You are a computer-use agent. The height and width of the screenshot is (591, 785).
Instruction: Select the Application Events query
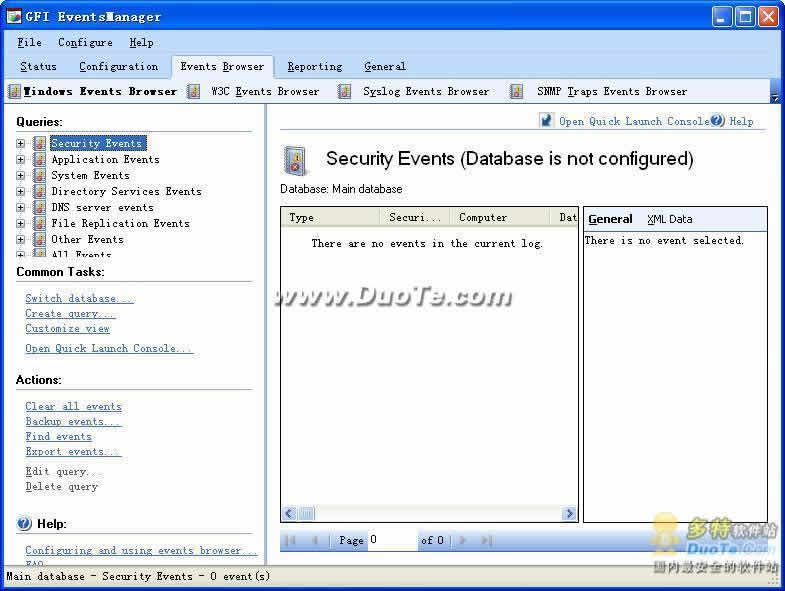coord(106,159)
